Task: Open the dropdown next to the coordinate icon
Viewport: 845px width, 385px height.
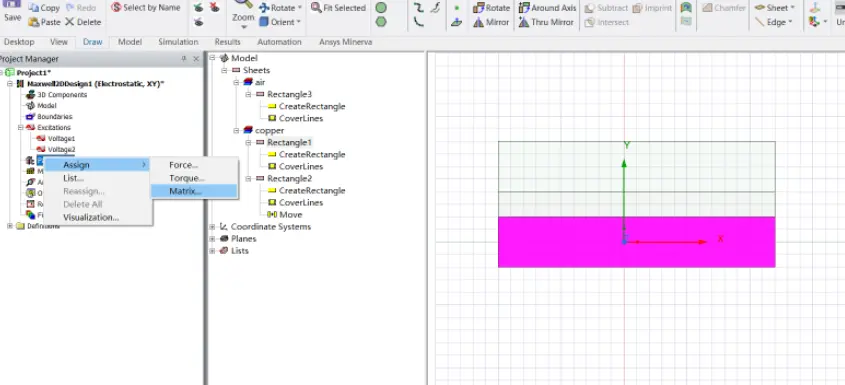Action: coord(825,22)
